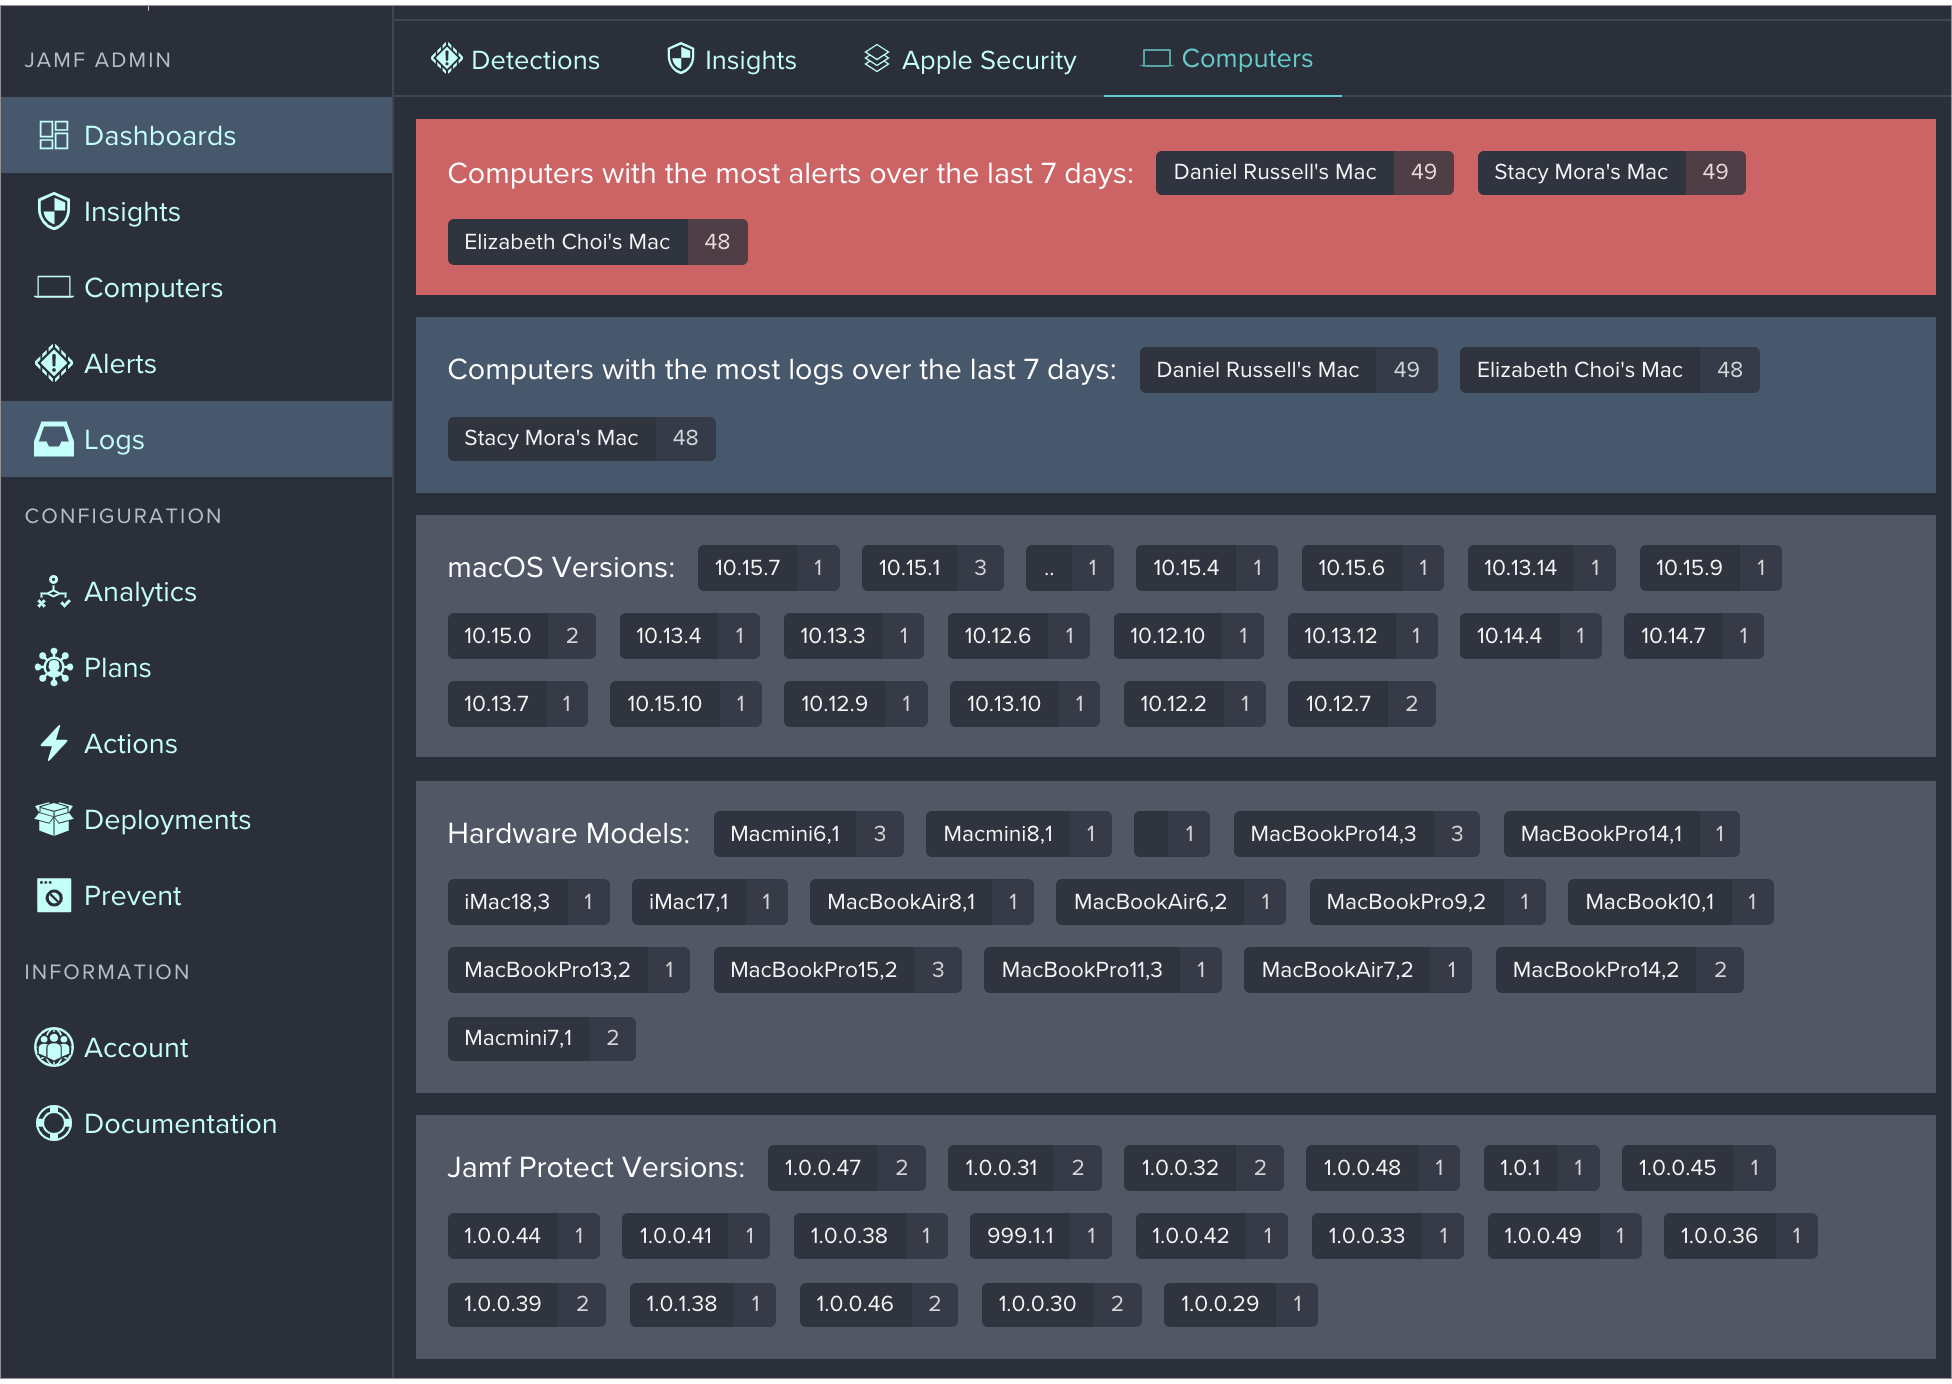Select macOS version 10.13.14 badge
This screenshot has height=1384, width=1952.
coord(1541,568)
